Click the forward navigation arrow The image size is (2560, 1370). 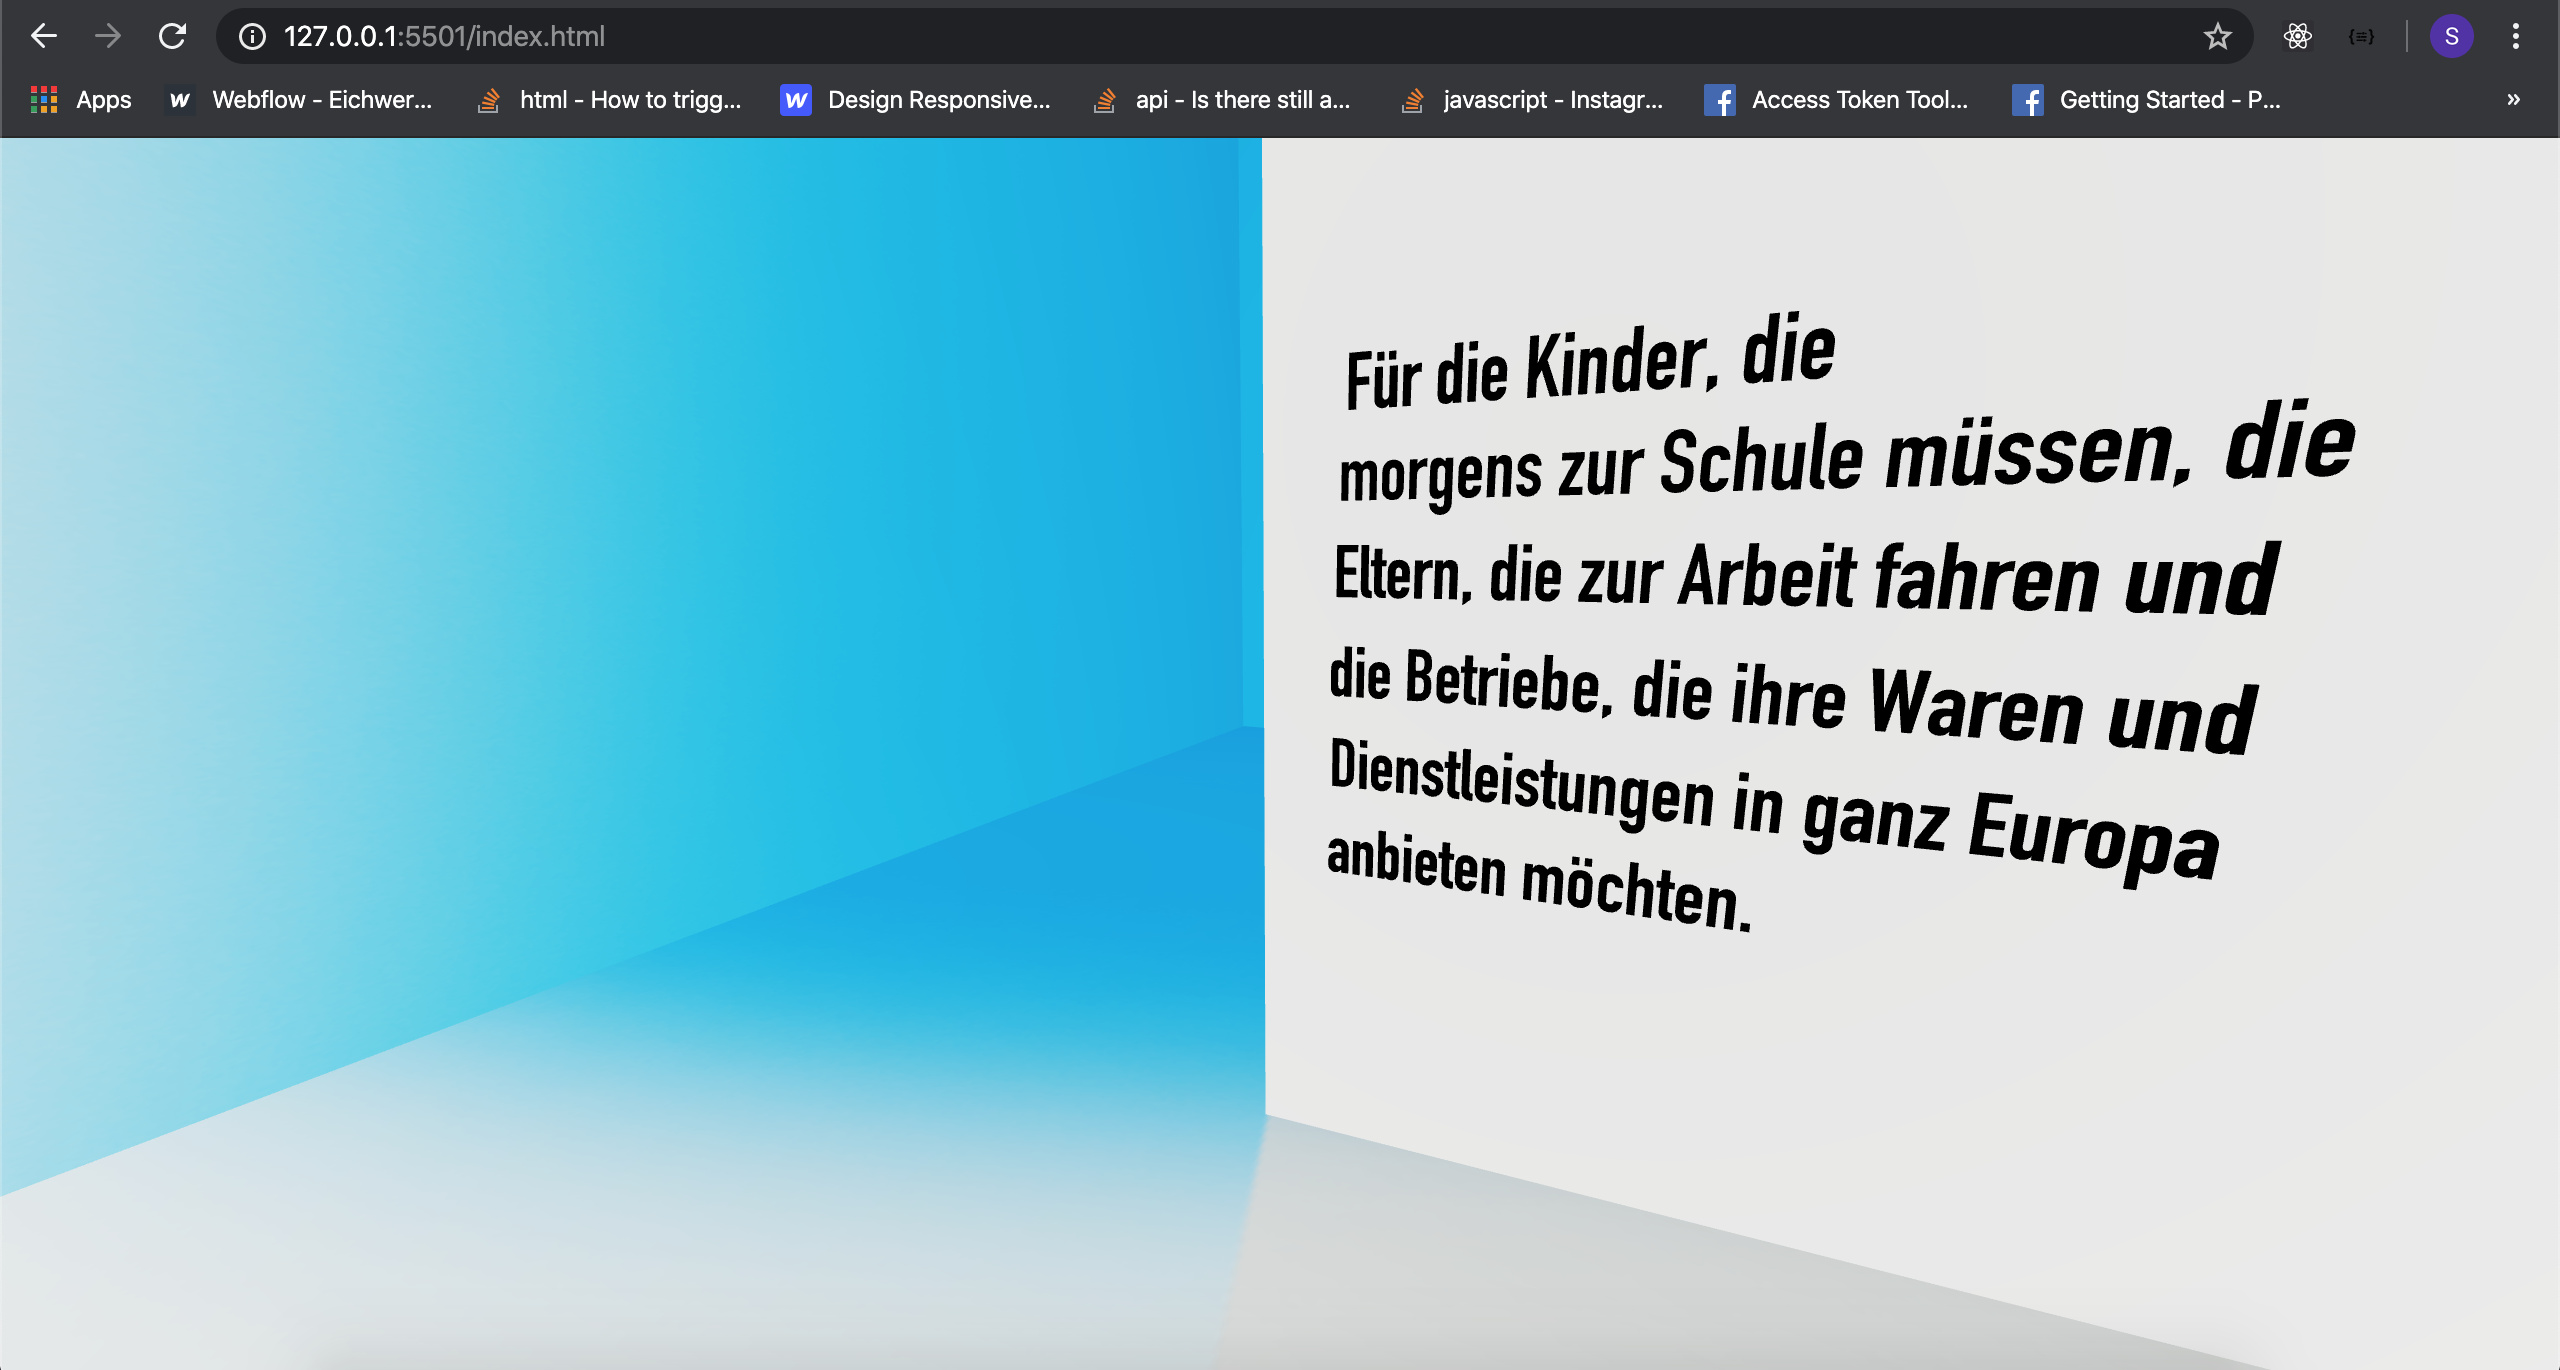click(x=108, y=37)
